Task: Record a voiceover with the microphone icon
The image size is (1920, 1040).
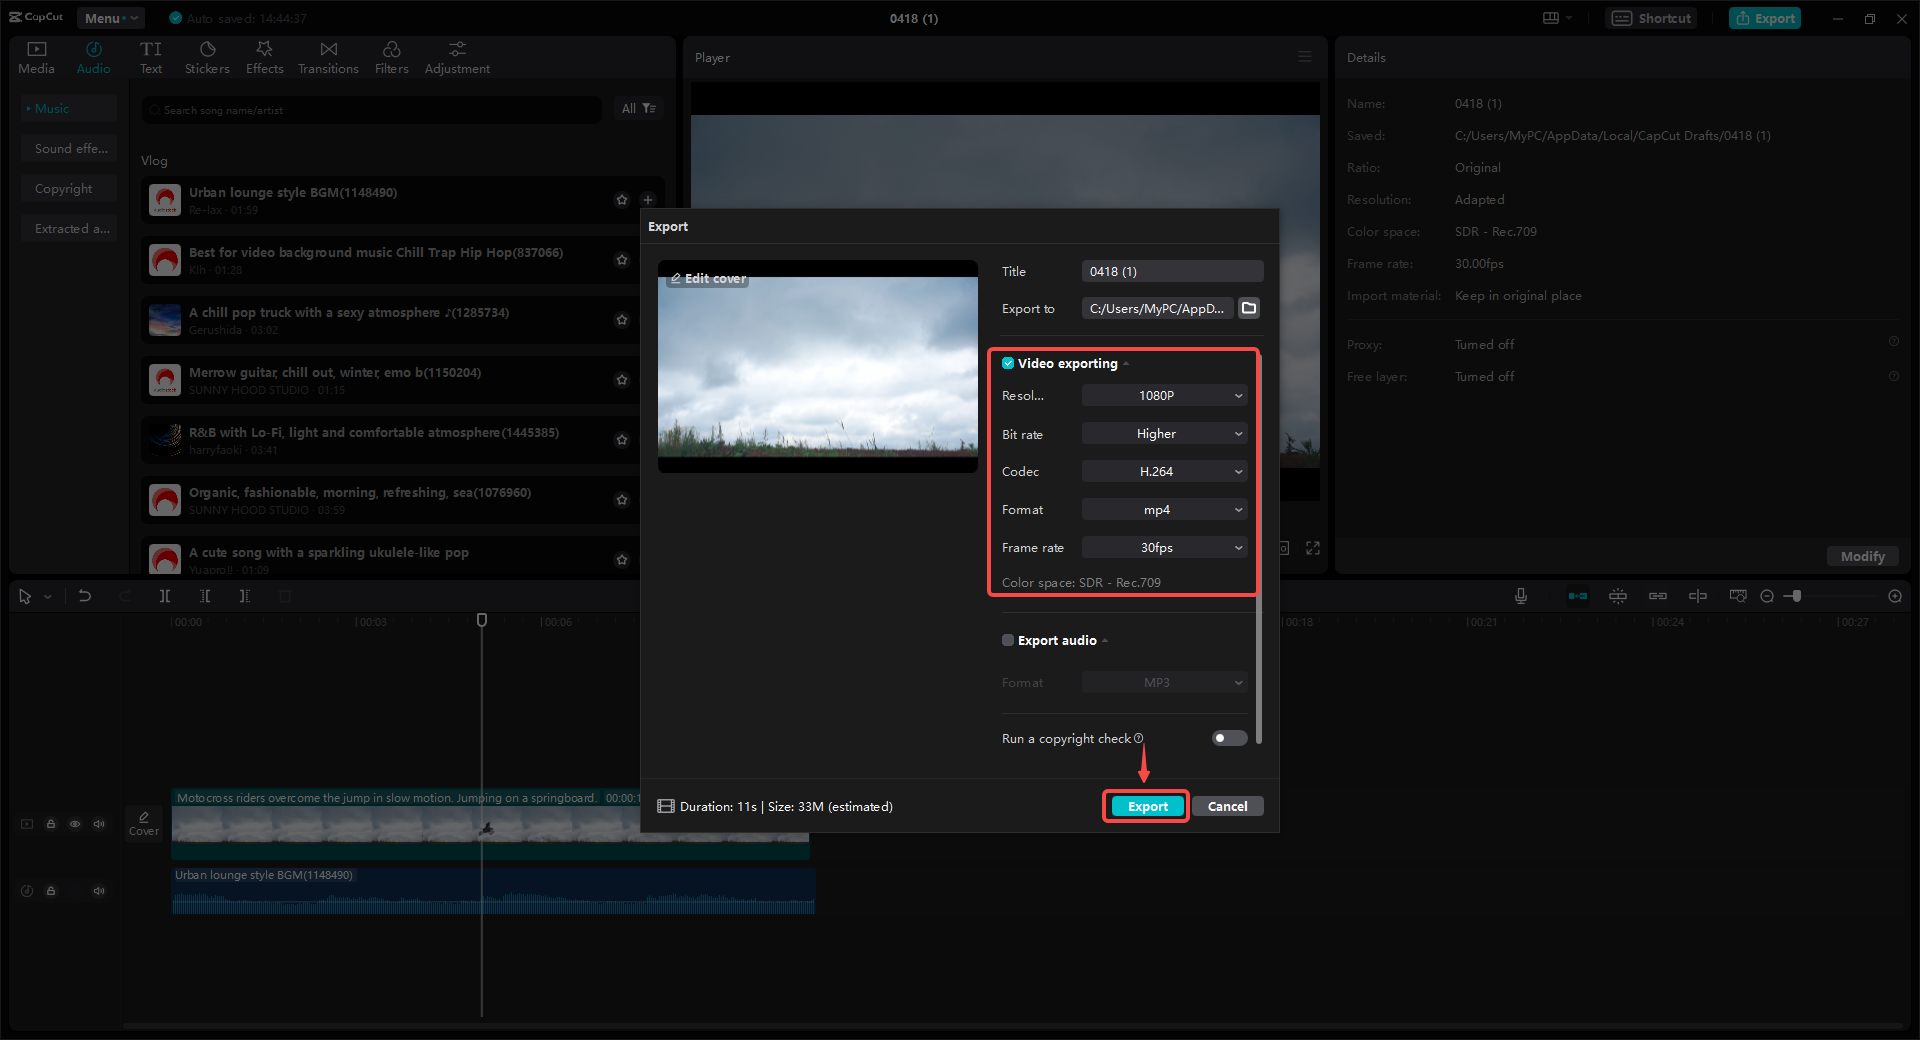Action: tap(1520, 595)
